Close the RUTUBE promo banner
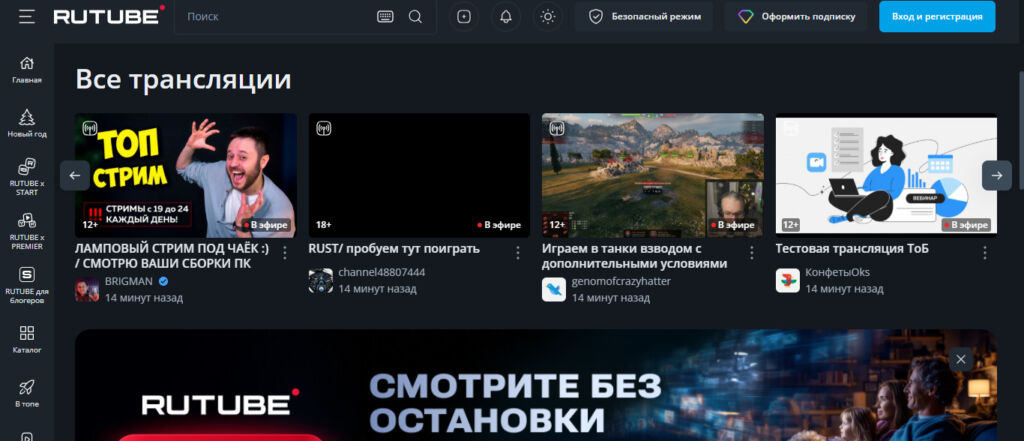This screenshot has width=1024, height=441. pyautogui.click(x=961, y=359)
